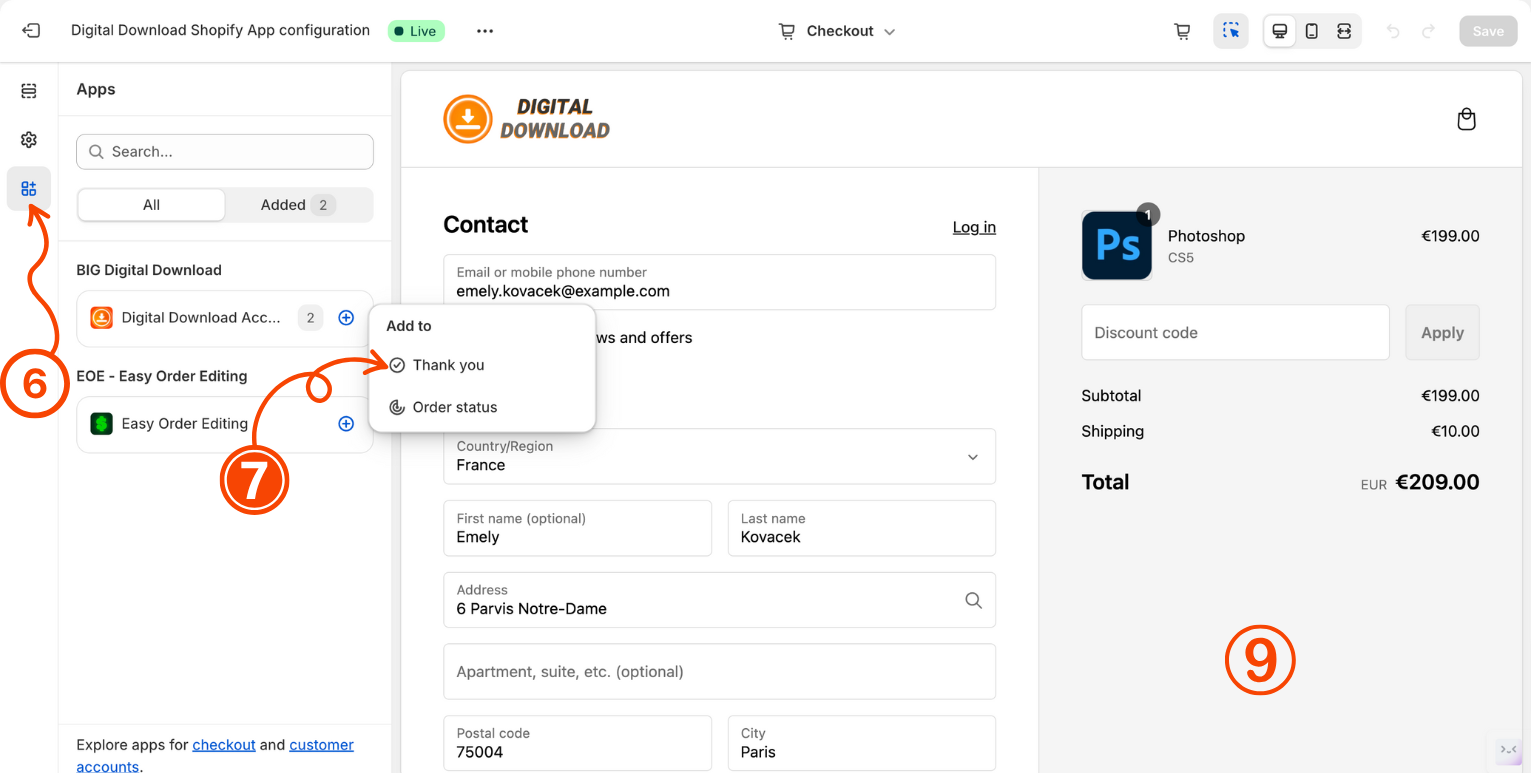
Task: Open the Apps panel icon in sidebar
Action: 29,189
